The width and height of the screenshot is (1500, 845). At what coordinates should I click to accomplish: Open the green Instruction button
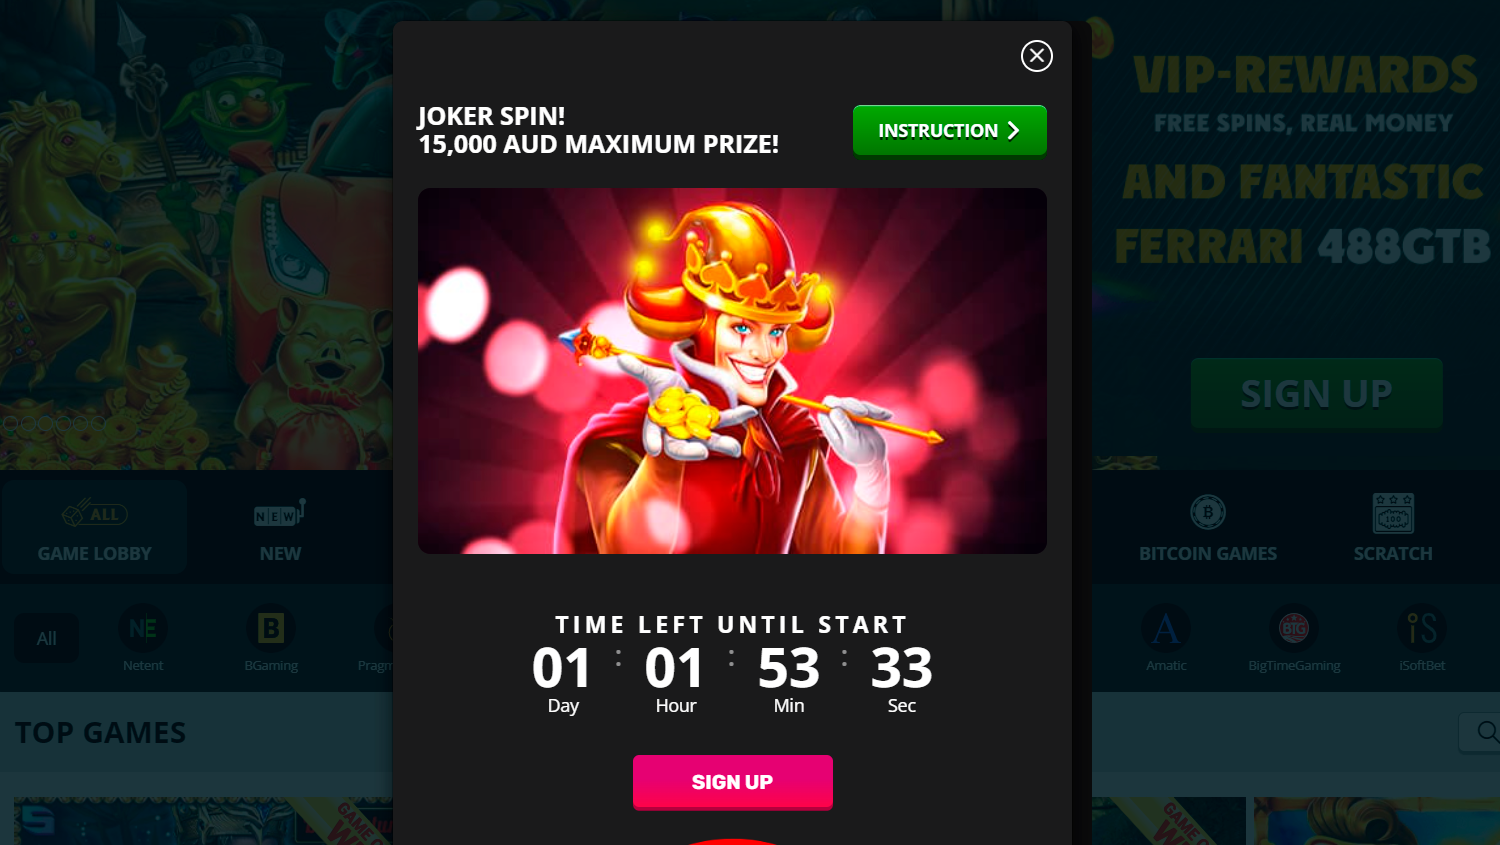coord(949,130)
